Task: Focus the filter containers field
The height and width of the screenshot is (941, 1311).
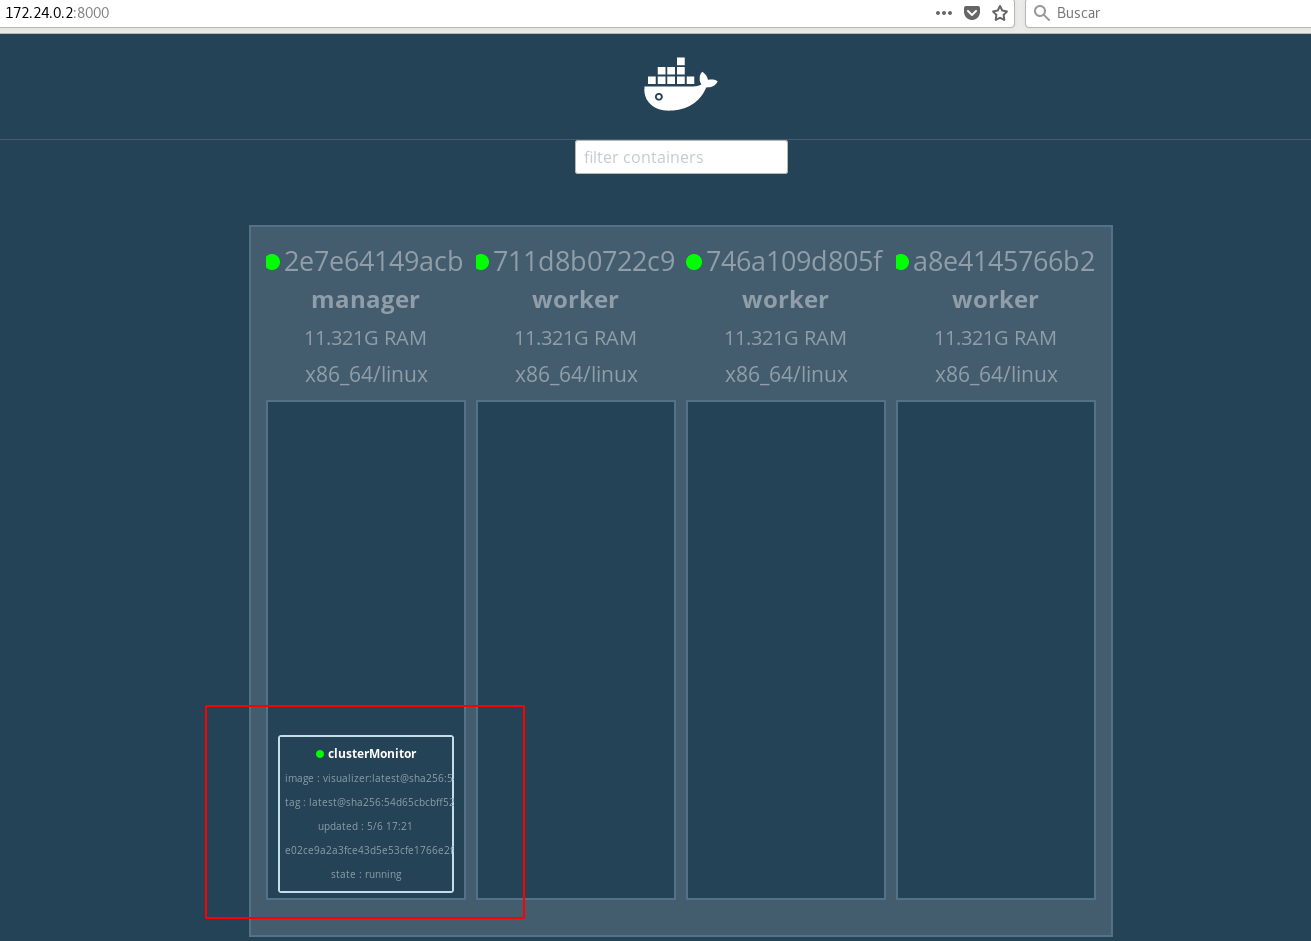Action: pos(681,157)
